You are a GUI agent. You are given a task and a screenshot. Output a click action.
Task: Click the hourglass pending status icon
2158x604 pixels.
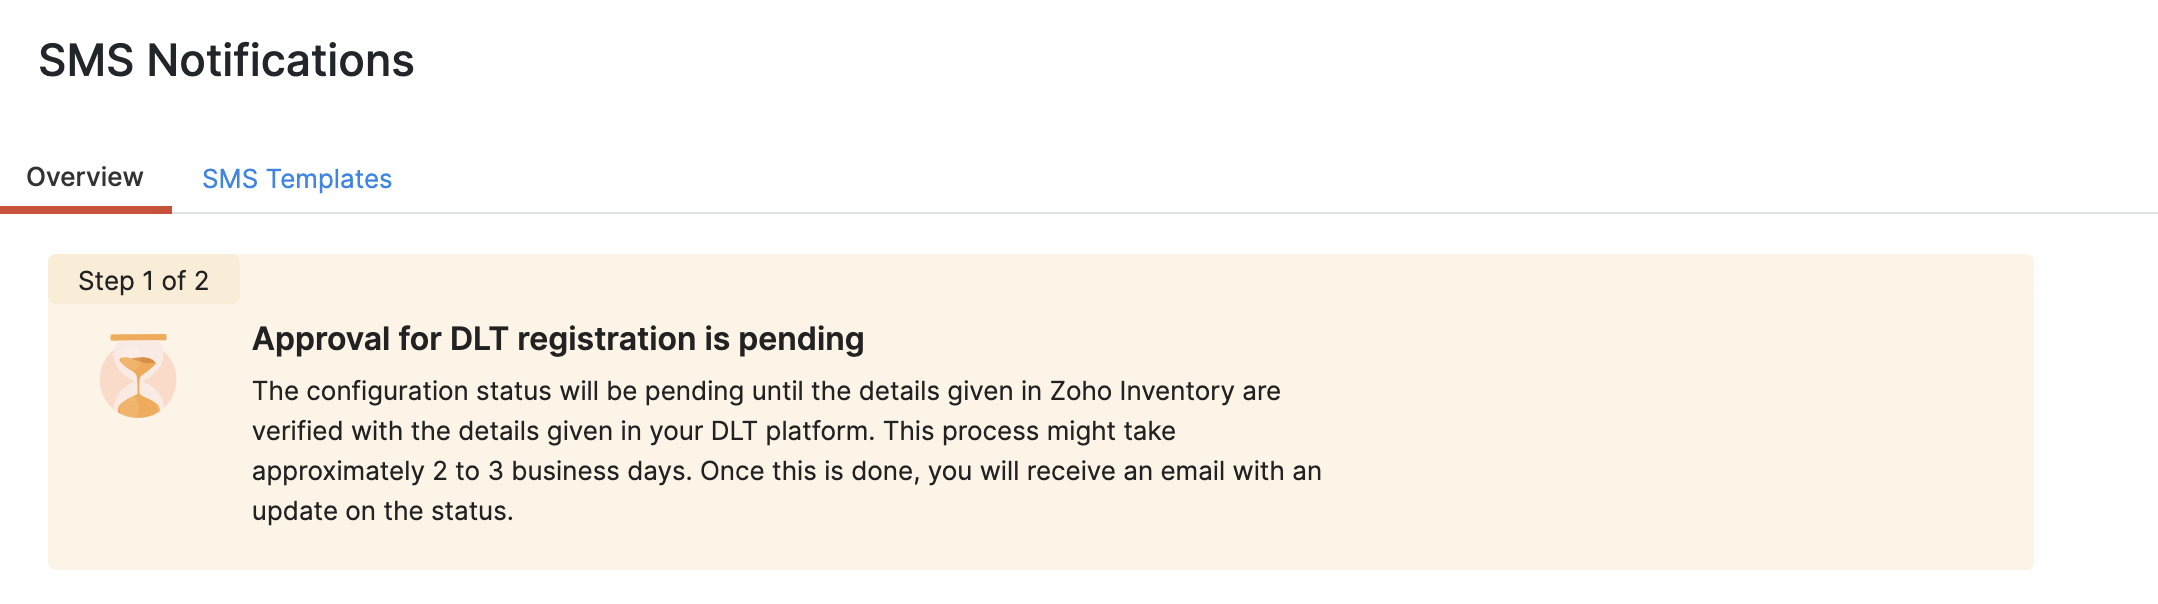tap(138, 377)
